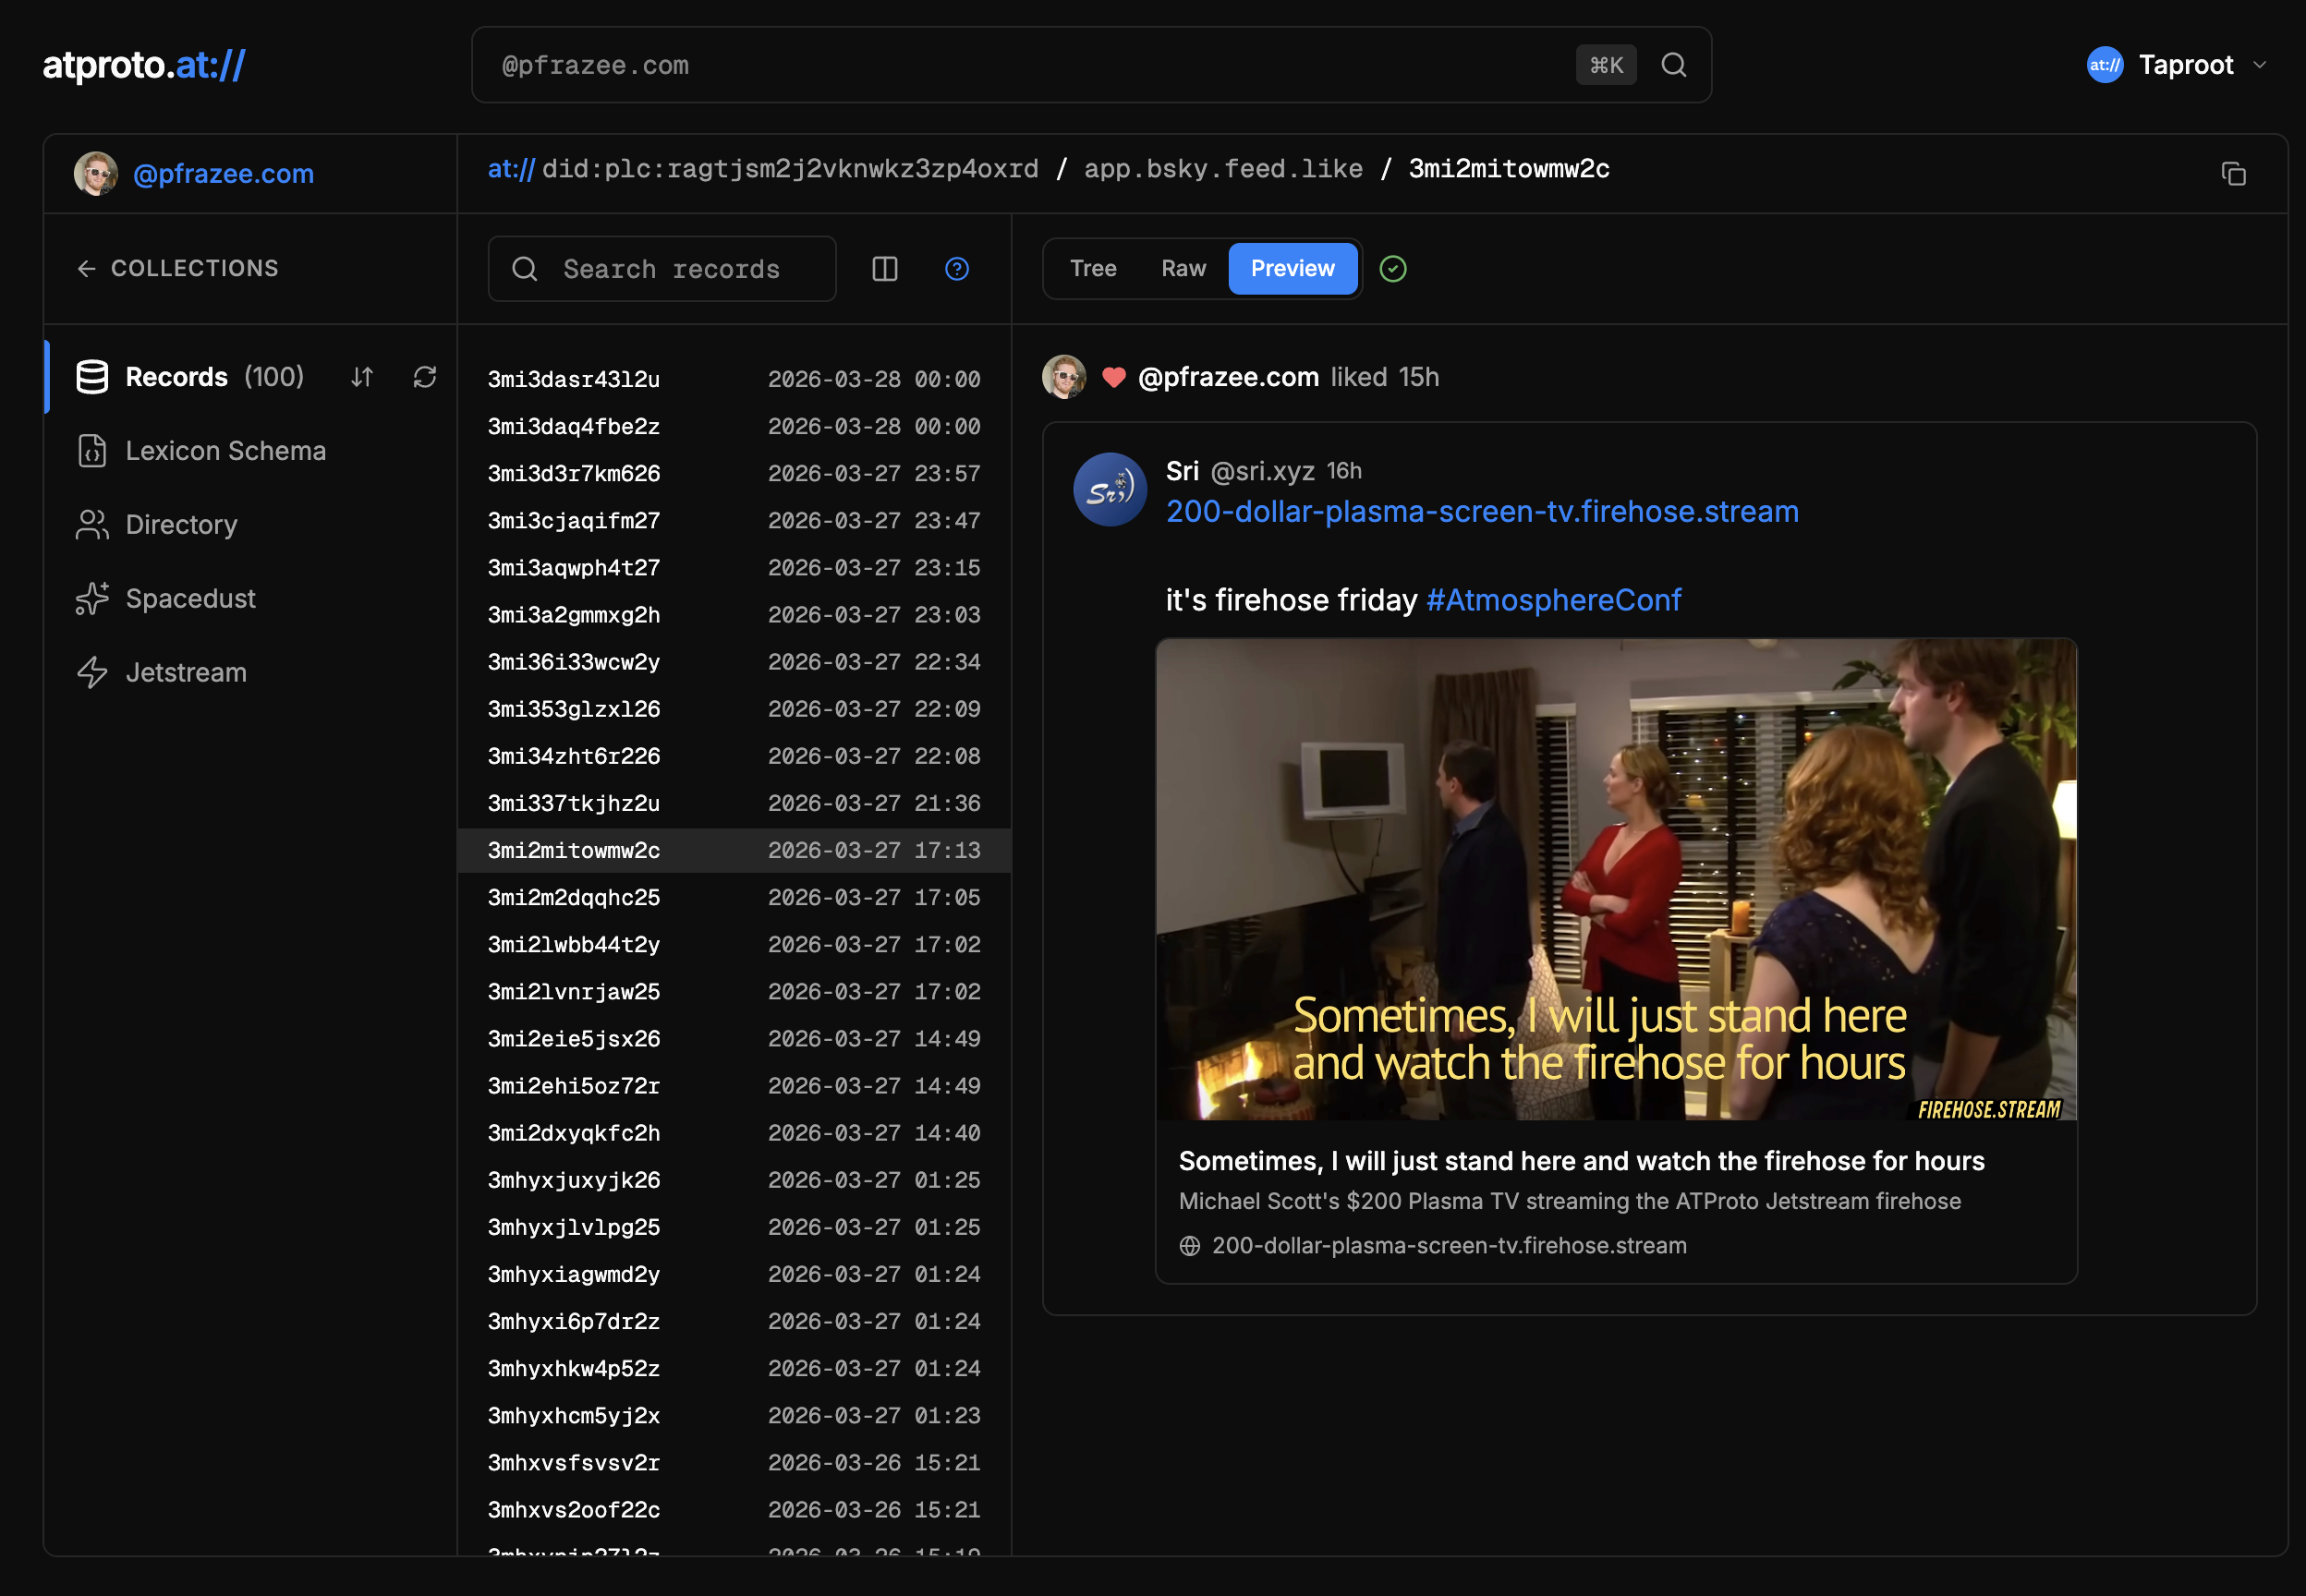The width and height of the screenshot is (2306, 1596).
Task: Open the 200-dollar-plasma-screen-tv.firehose.stream link
Action: tap(1481, 512)
